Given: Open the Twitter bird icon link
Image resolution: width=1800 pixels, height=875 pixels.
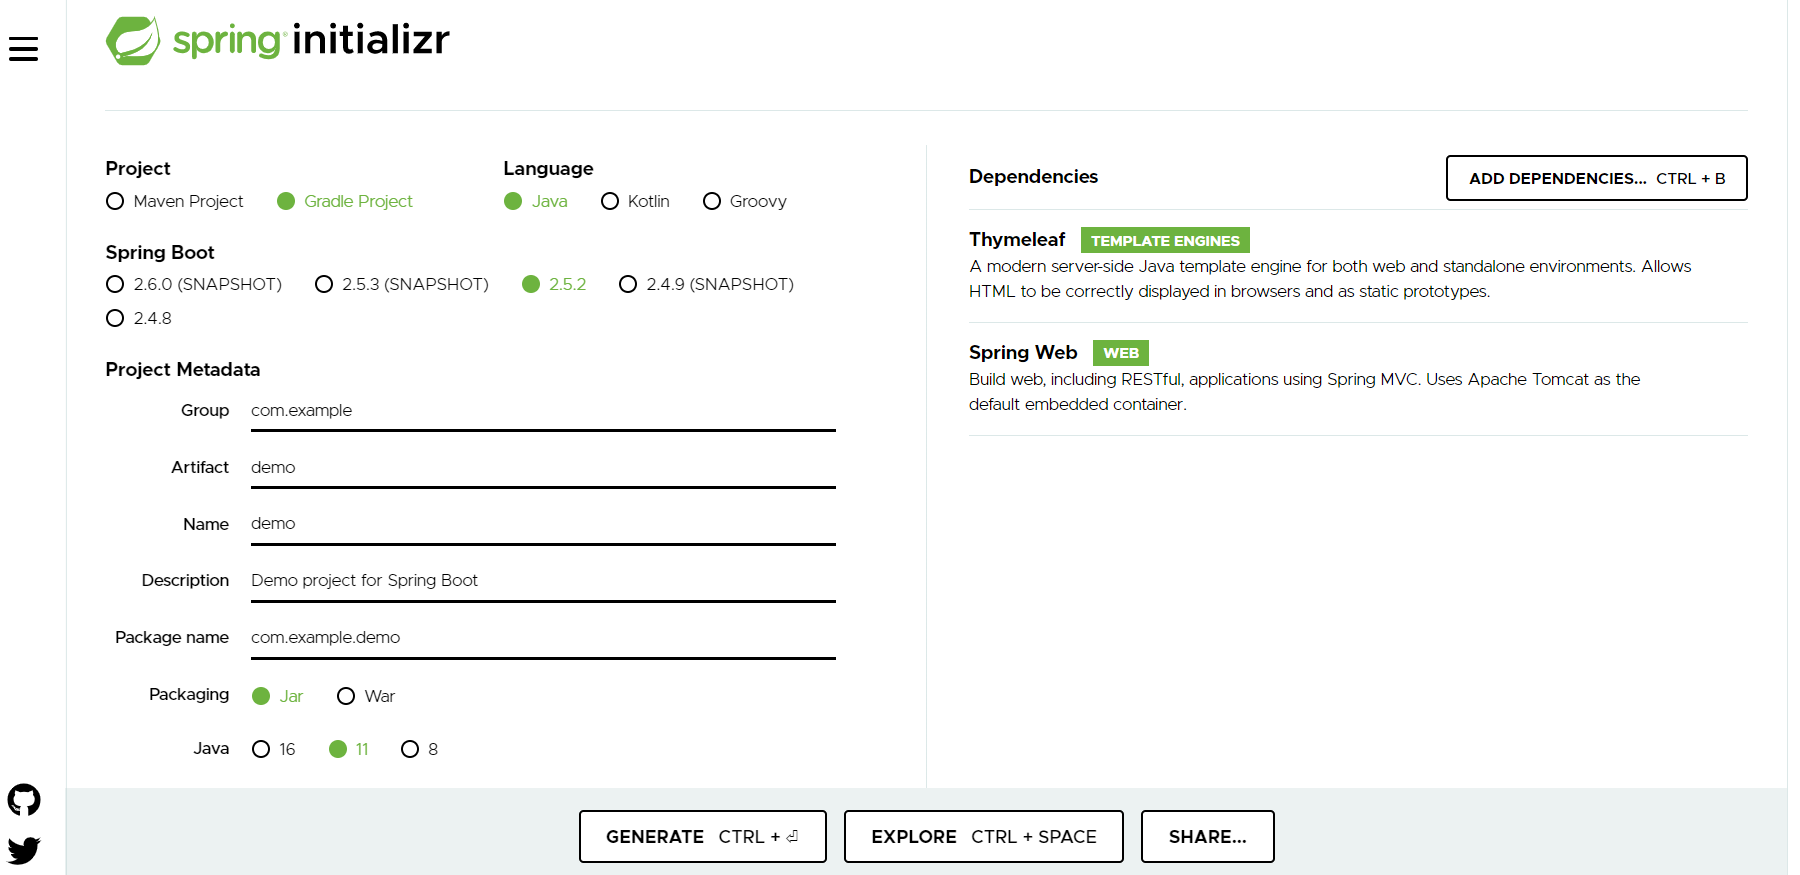Looking at the screenshot, I should [x=24, y=850].
